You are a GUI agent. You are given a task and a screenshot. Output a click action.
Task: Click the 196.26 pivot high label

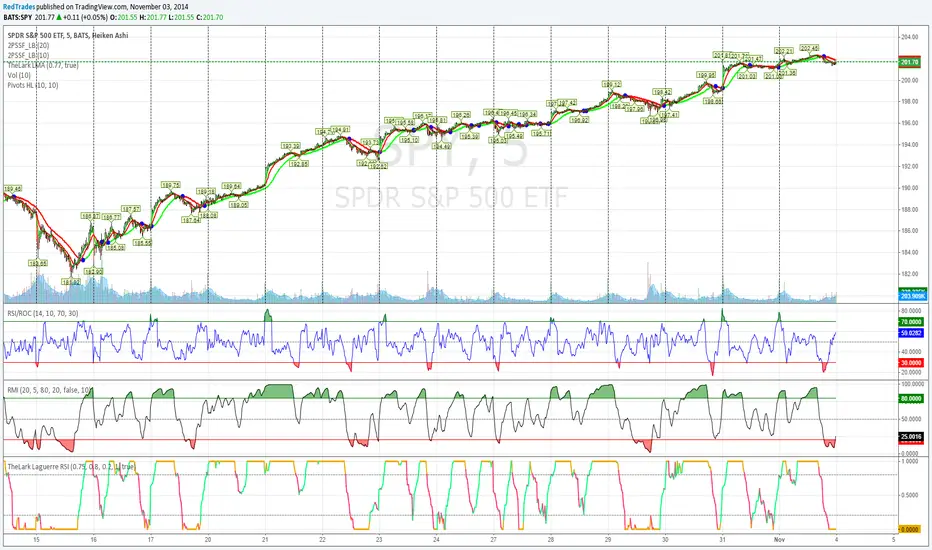click(461, 115)
